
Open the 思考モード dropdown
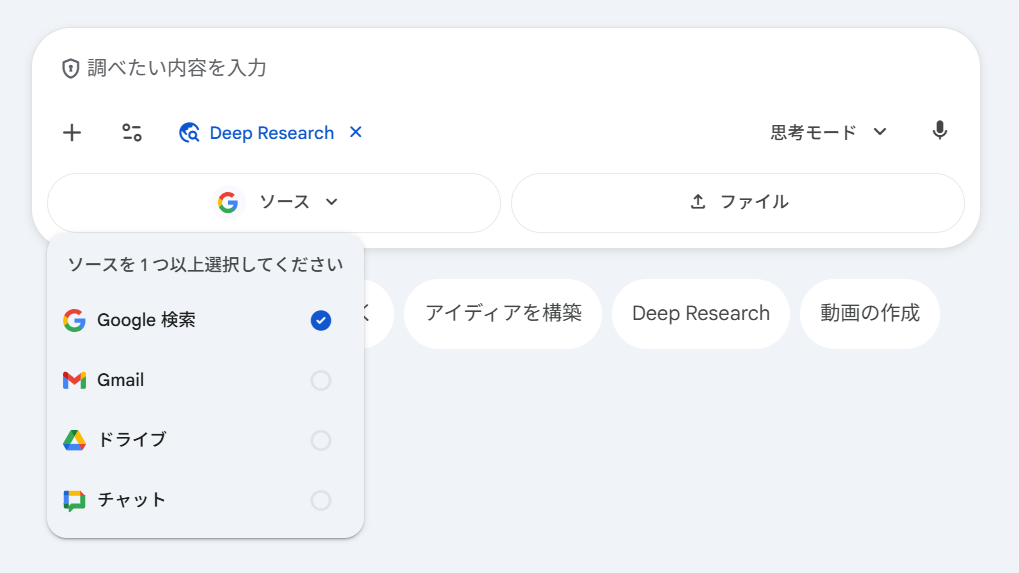(829, 133)
